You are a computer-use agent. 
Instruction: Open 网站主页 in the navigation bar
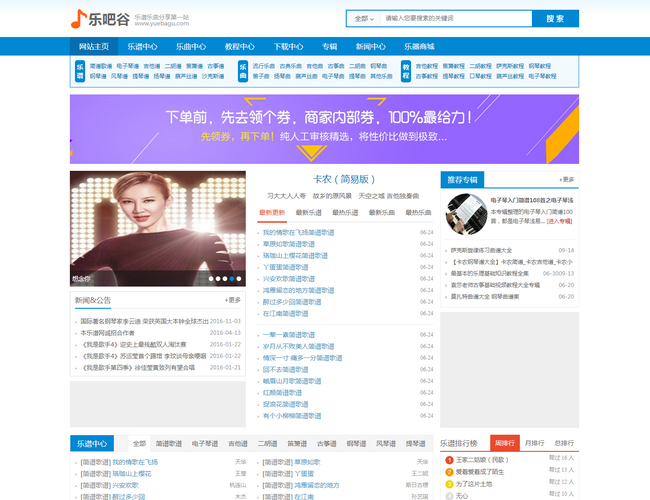[94, 46]
